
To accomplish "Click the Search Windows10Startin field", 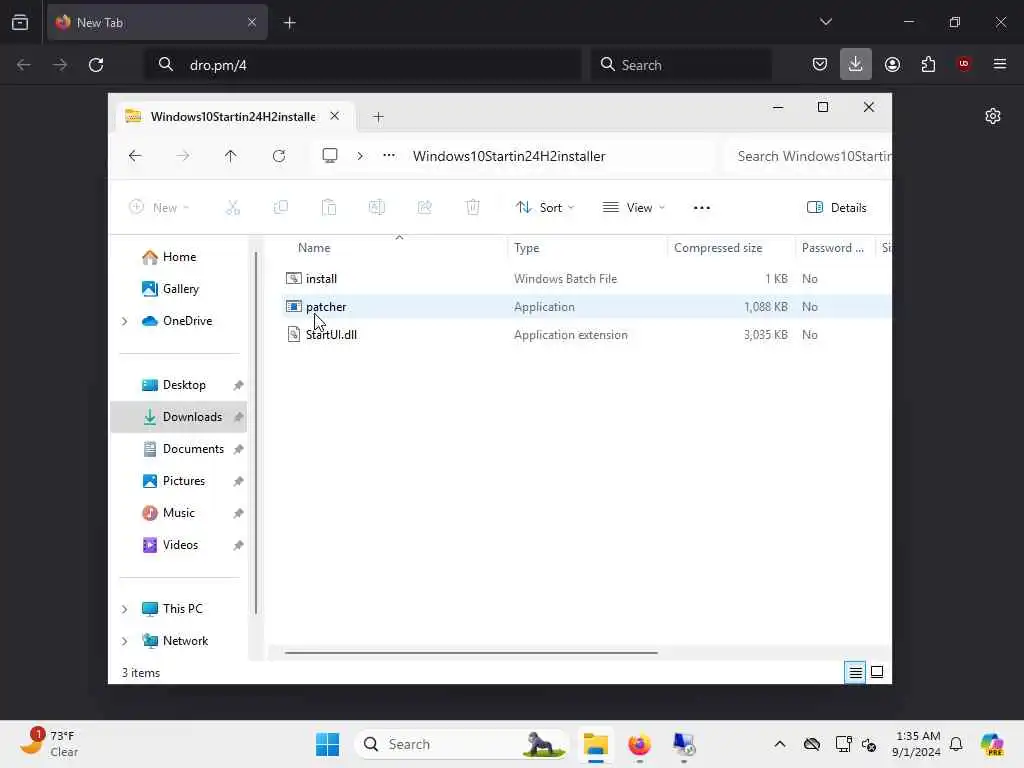I will pyautogui.click(x=808, y=156).
